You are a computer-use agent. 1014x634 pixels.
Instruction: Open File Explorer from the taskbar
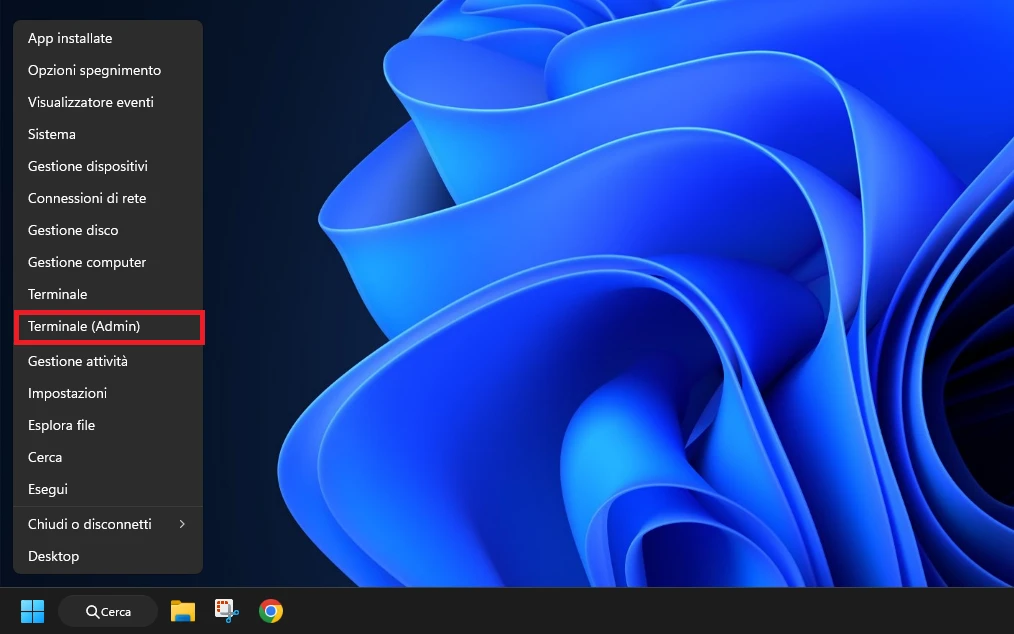coord(182,611)
